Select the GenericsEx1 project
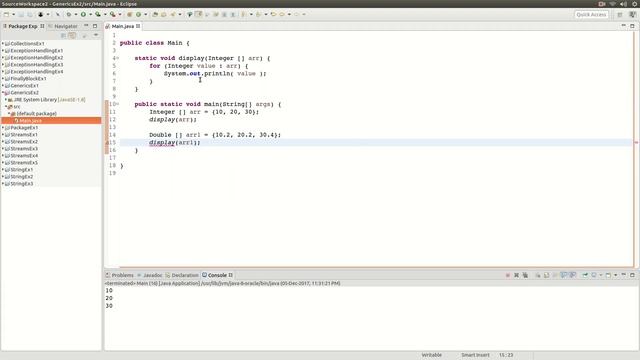The height and width of the screenshot is (360, 640). click(24, 86)
